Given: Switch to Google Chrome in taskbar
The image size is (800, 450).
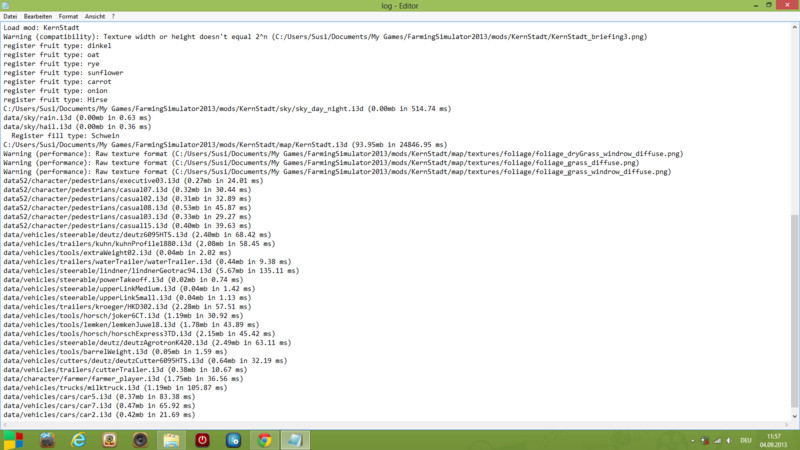Looking at the screenshot, I should point(264,440).
